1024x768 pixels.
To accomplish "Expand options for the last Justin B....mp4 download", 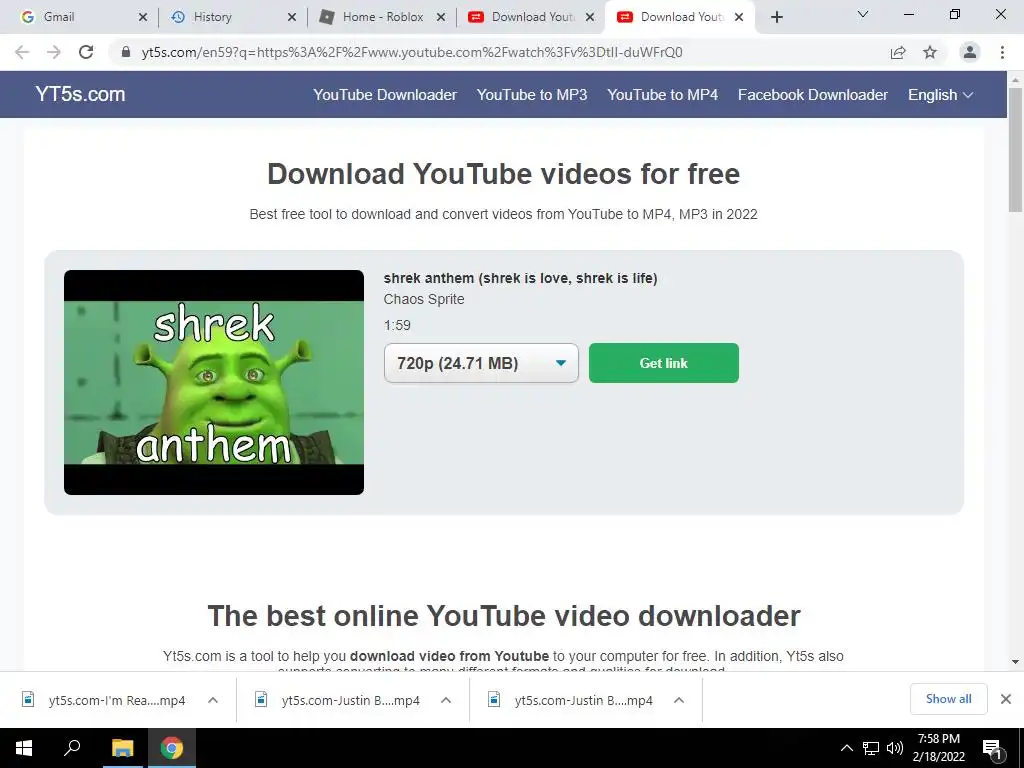I will (679, 700).
